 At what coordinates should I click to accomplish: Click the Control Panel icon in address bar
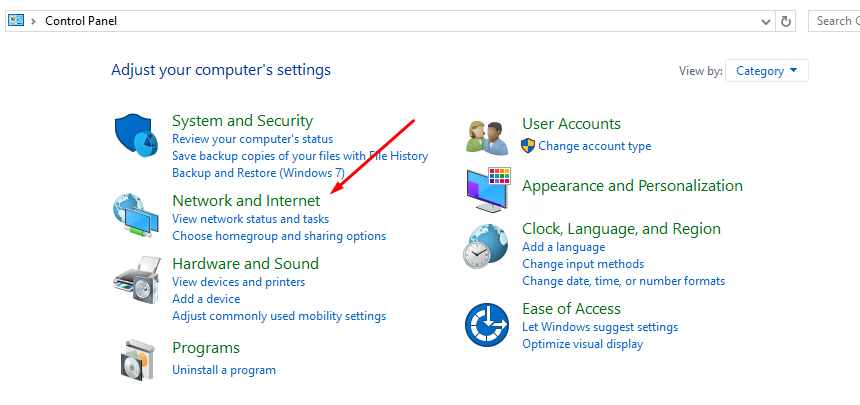[16, 21]
